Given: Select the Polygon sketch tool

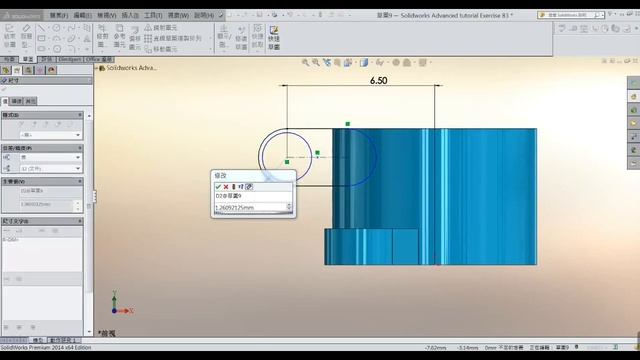Looking at the screenshot, I should (x=56, y=49).
